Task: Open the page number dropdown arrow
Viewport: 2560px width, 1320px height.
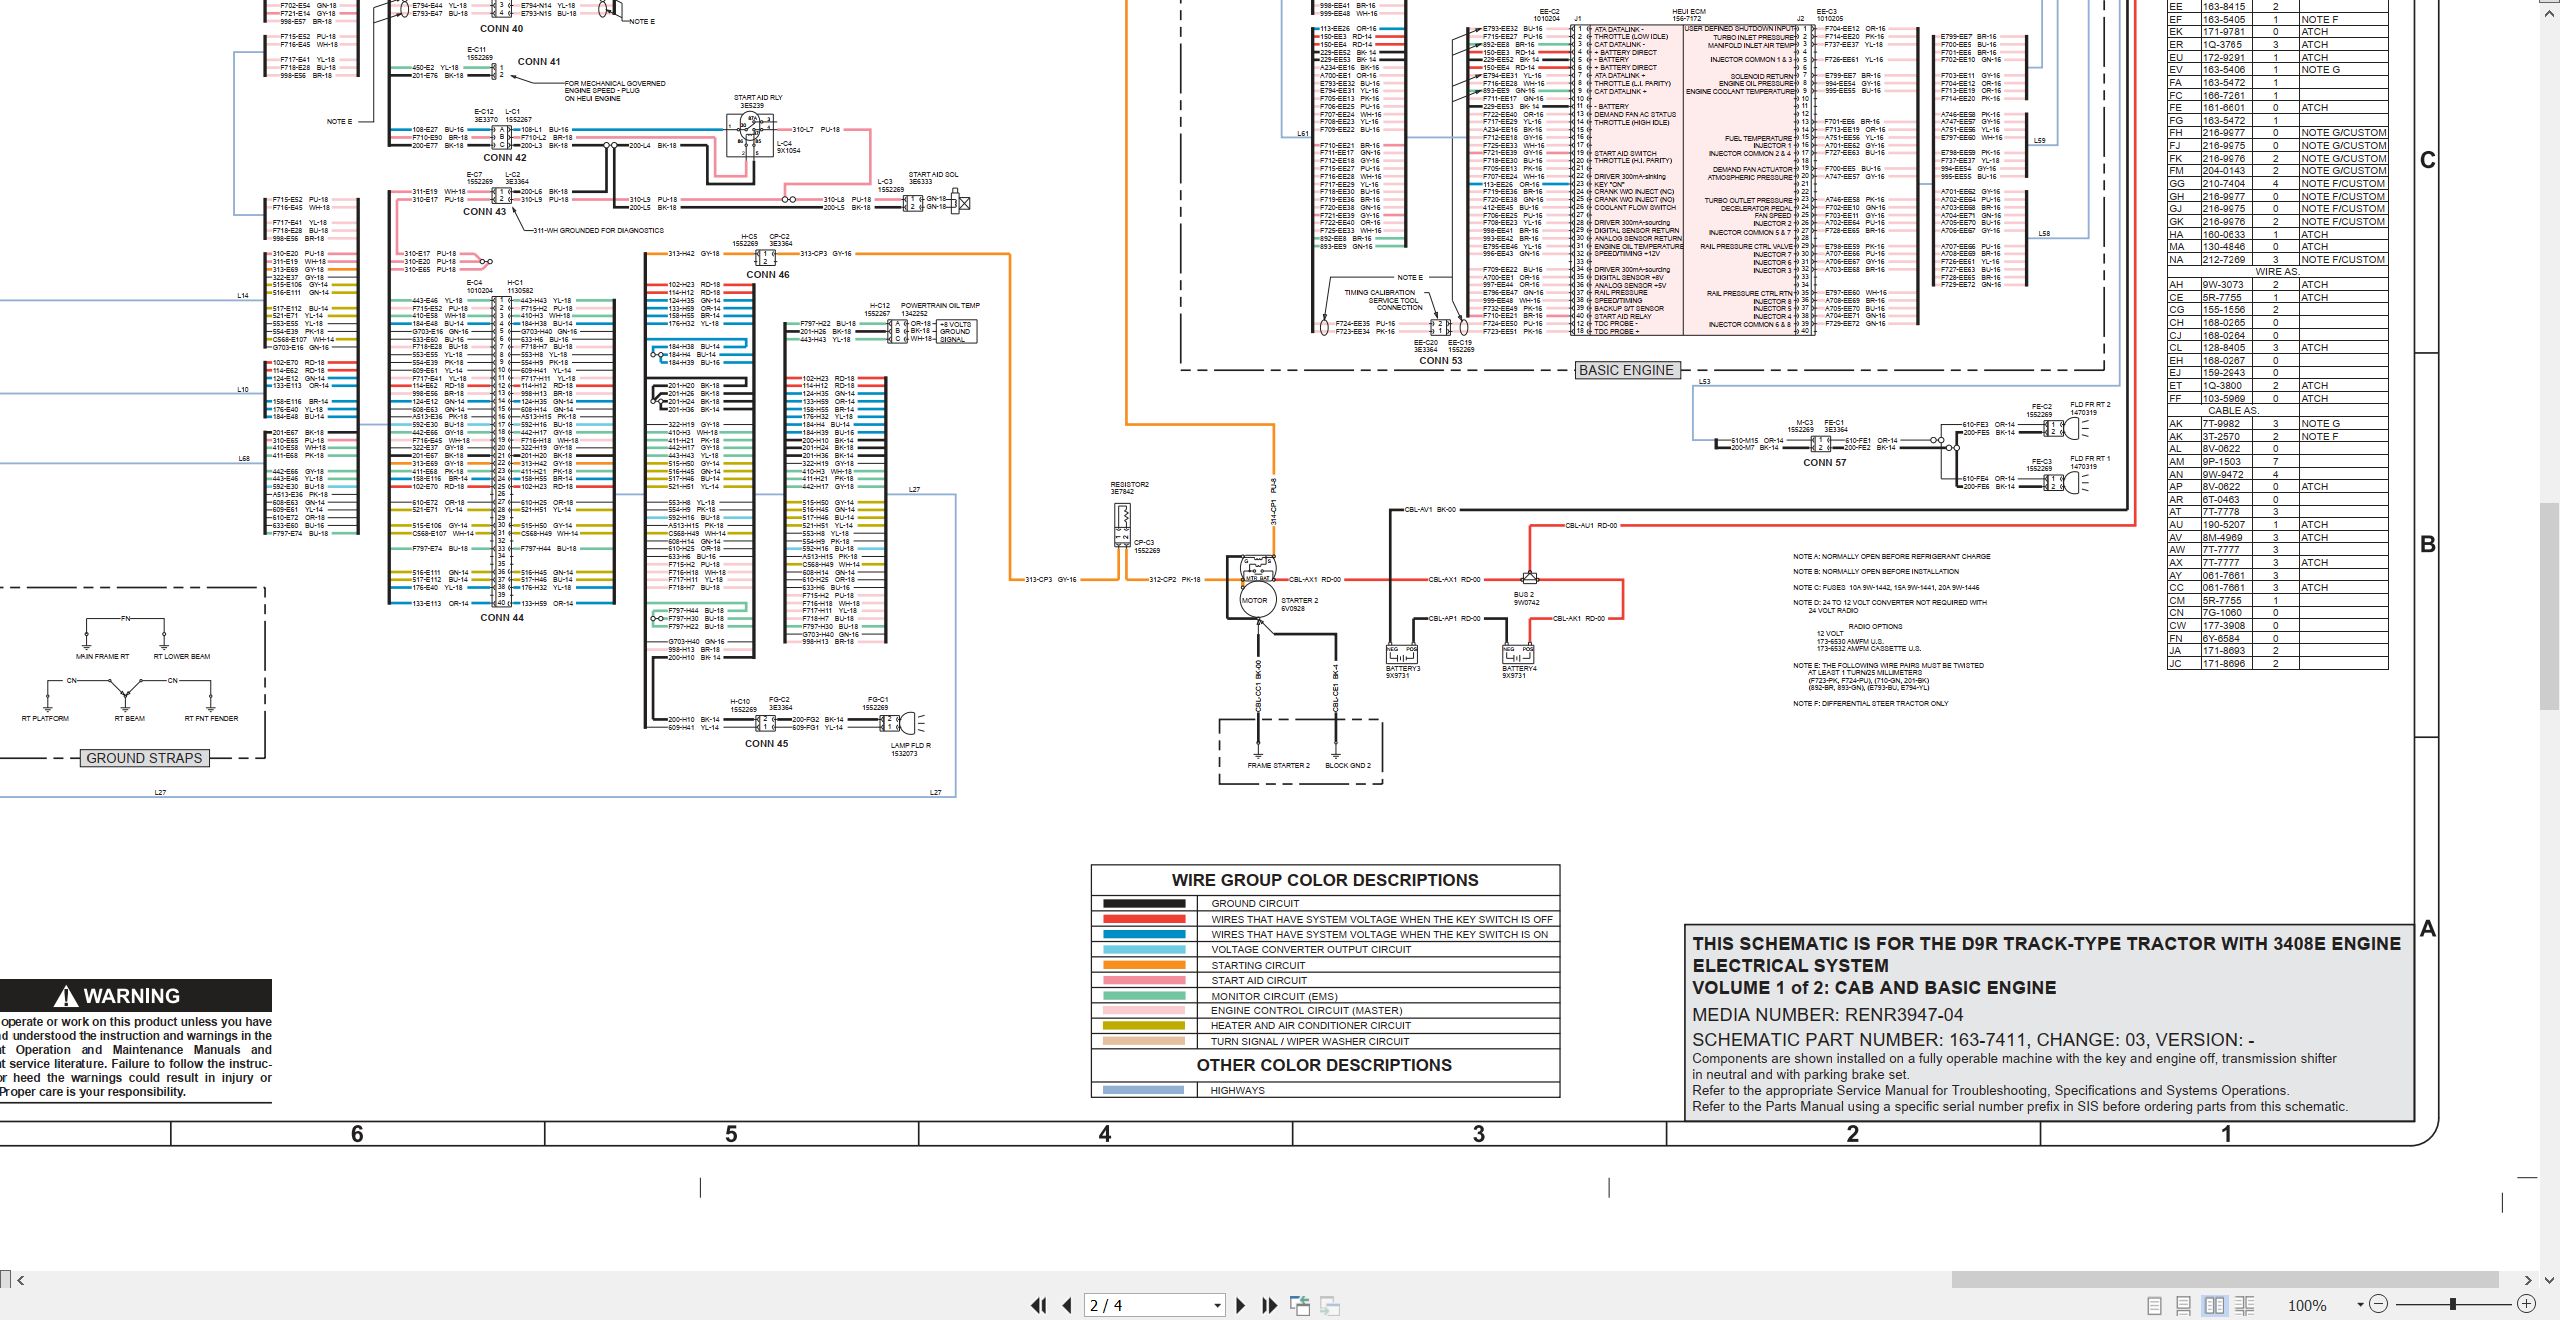Action: click(1217, 1306)
